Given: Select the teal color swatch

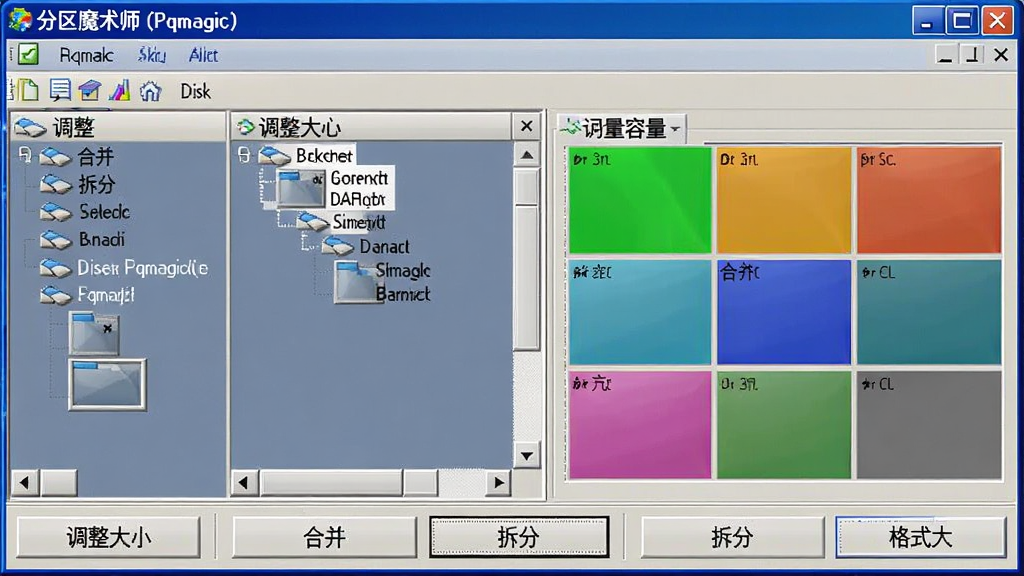Looking at the screenshot, I should point(929,312).
